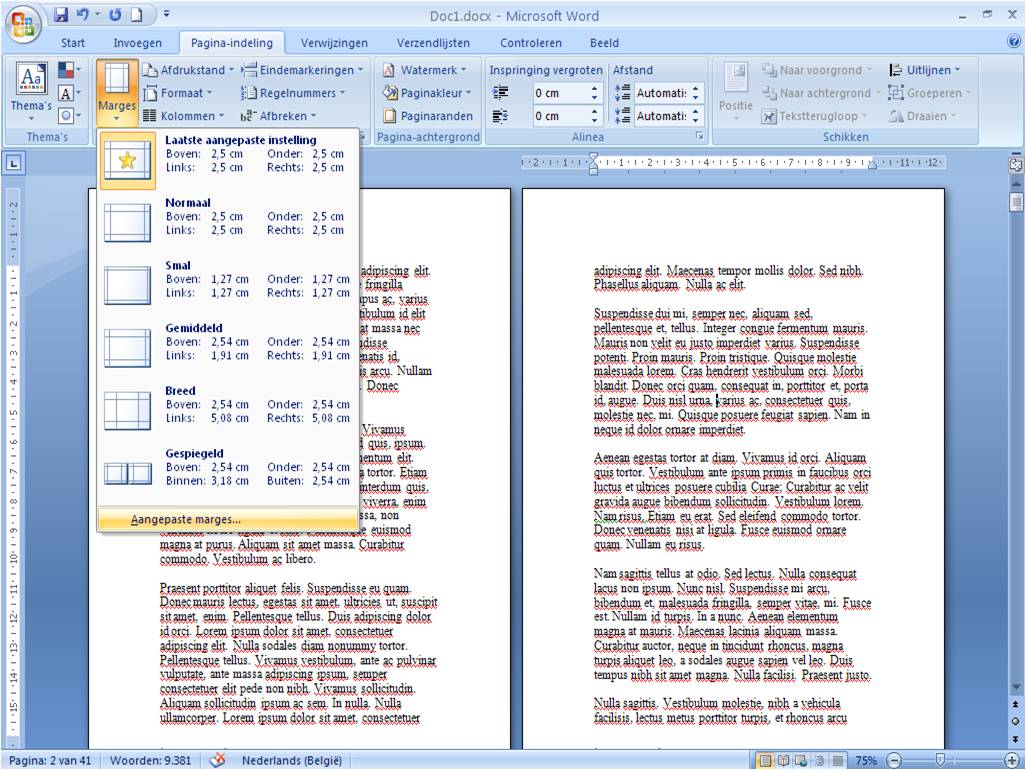
Task: Zoom in with the plus button
Action: (1012, 760)
